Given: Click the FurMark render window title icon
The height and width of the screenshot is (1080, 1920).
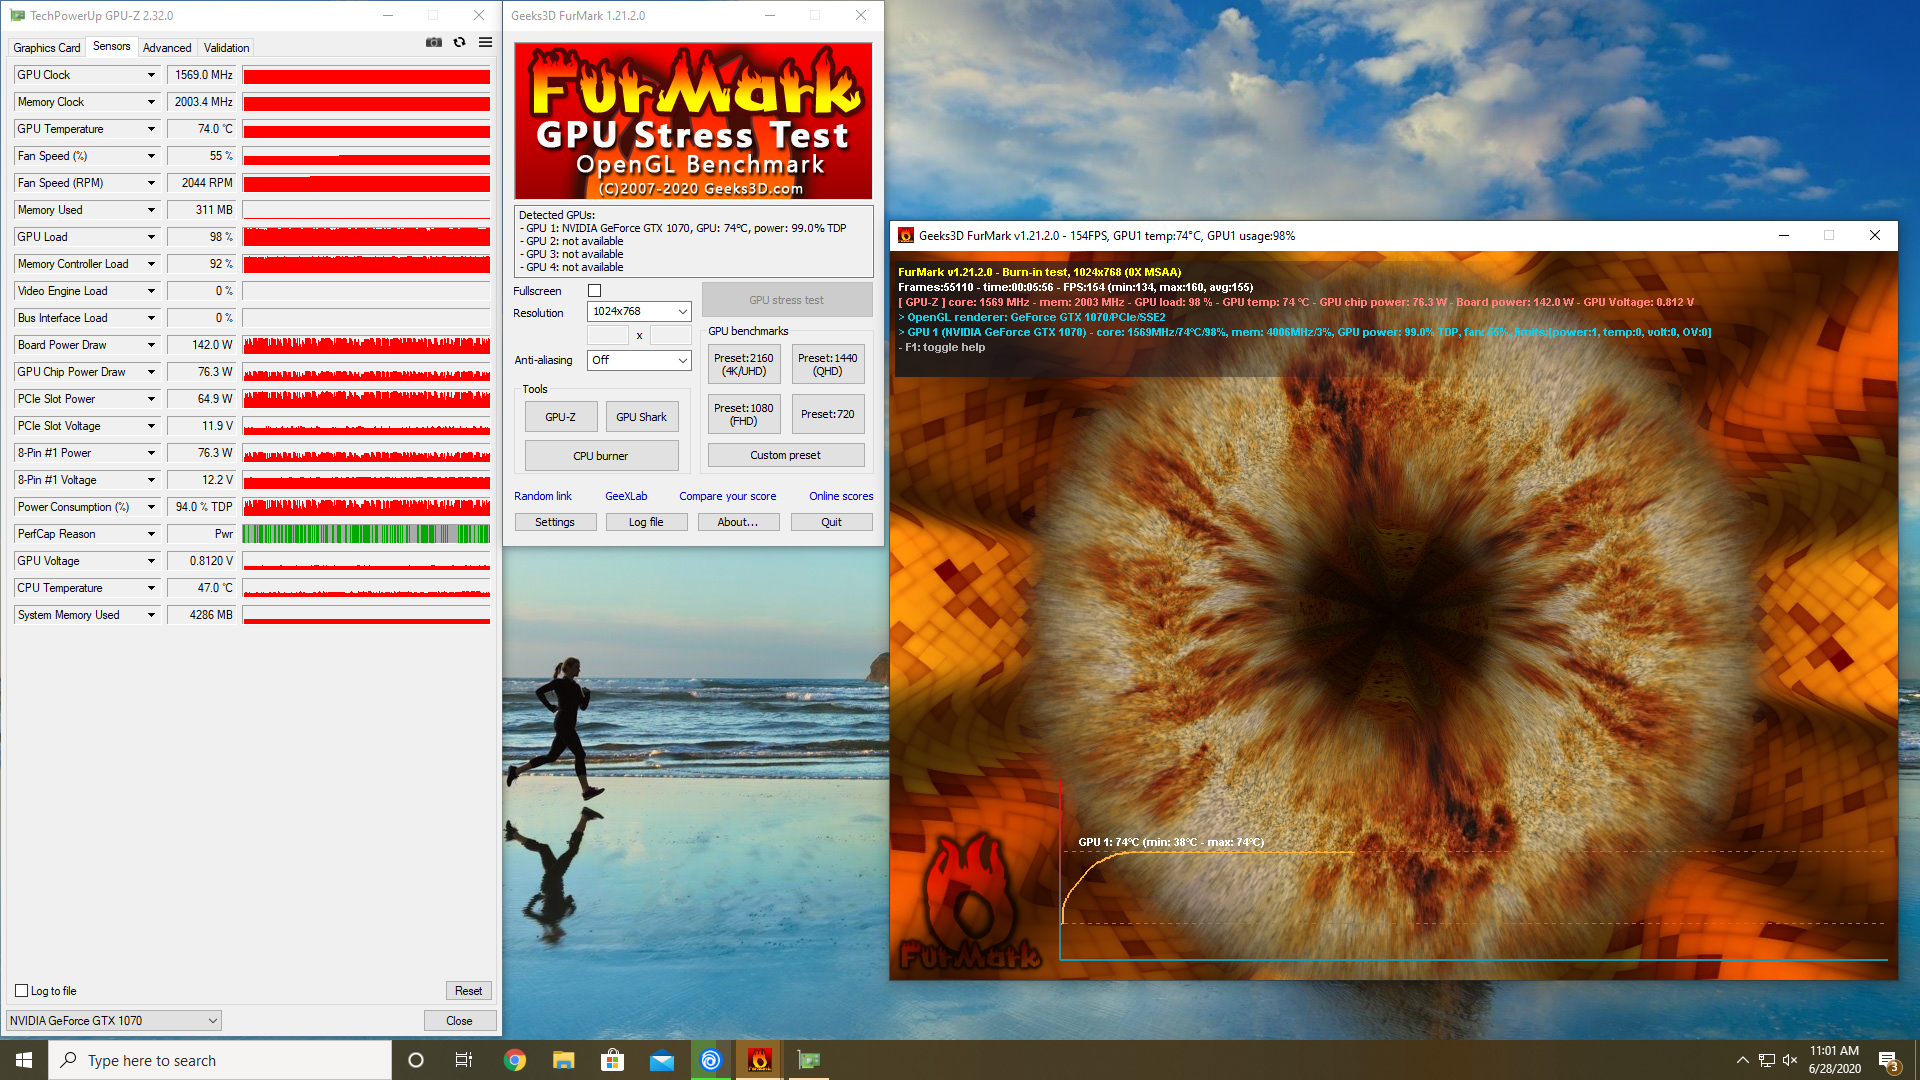Looking at the screenshot, I should [x=906, y=236].
